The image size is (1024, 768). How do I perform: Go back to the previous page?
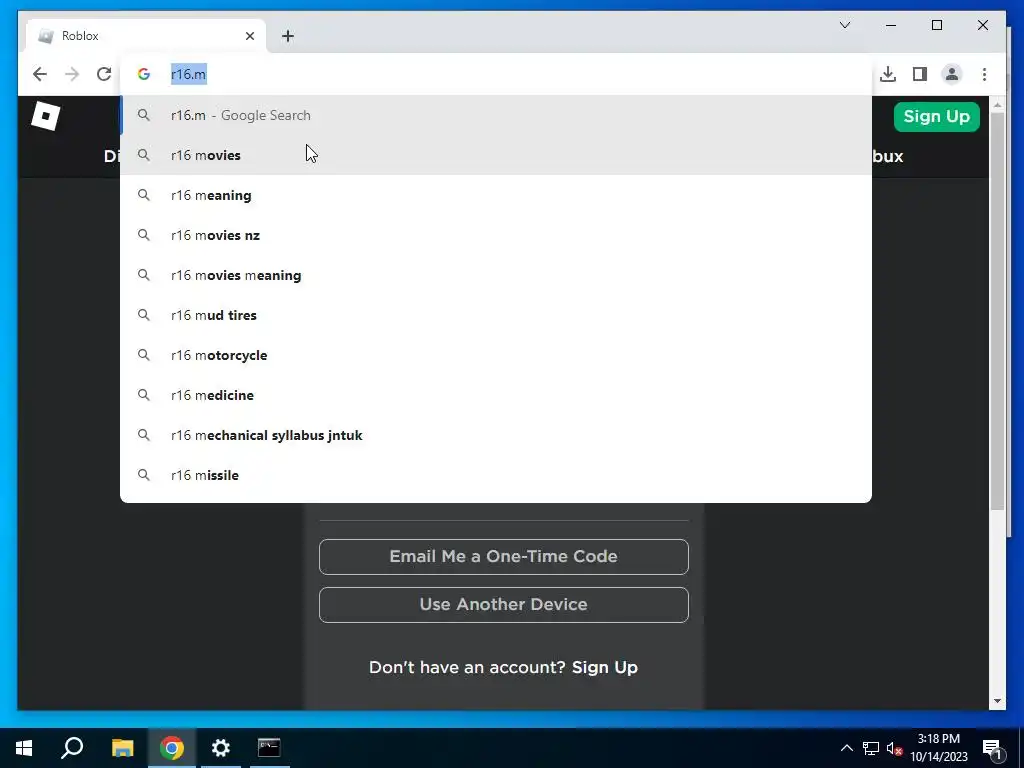click(x=40, y=74)
